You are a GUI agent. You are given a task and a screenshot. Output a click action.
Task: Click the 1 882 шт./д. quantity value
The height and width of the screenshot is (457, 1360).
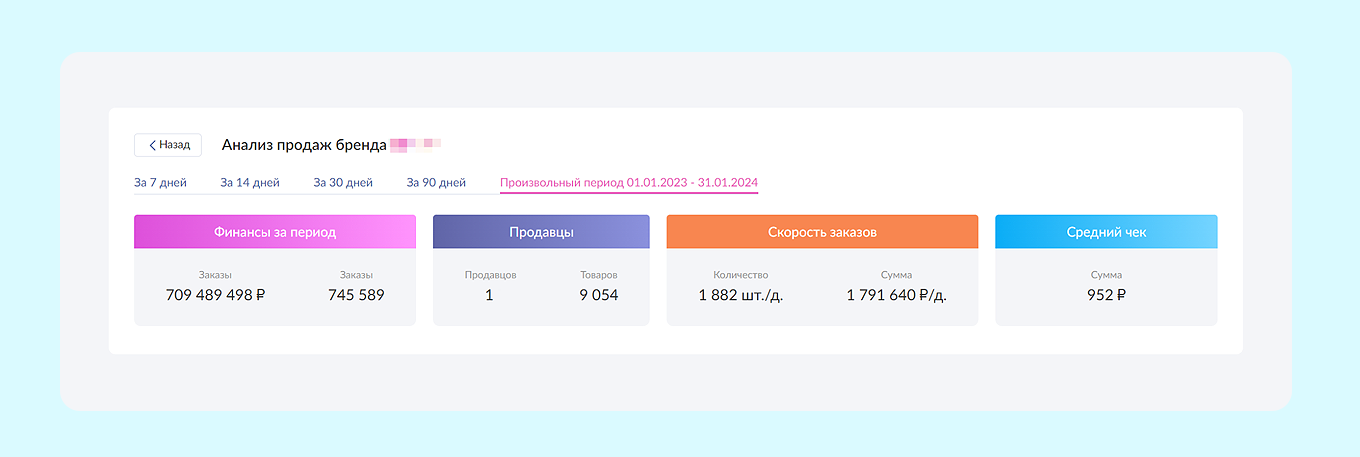[x=741, y=295]
